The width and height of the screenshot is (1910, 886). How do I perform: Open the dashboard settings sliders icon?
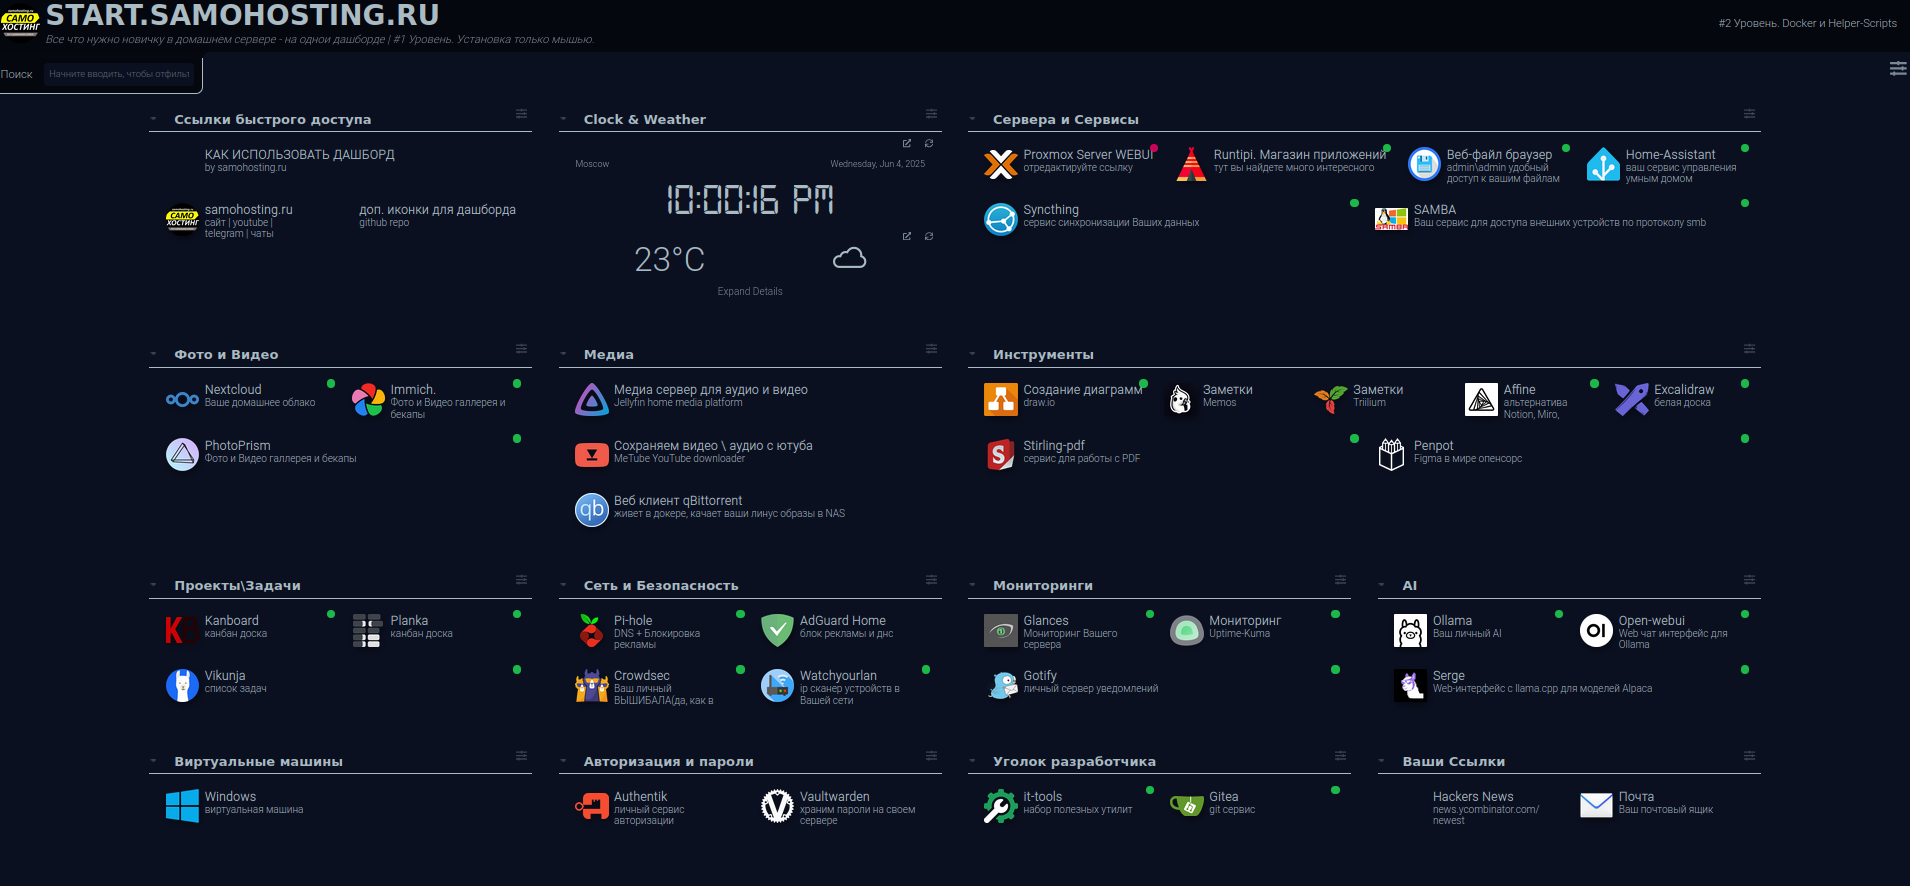[1897, 69]
